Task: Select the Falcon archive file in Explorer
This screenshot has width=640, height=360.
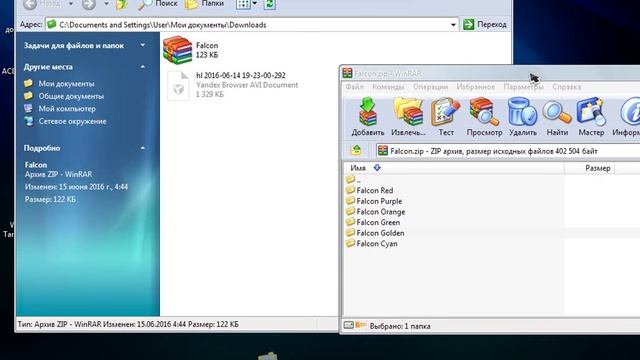Action: 191,50
